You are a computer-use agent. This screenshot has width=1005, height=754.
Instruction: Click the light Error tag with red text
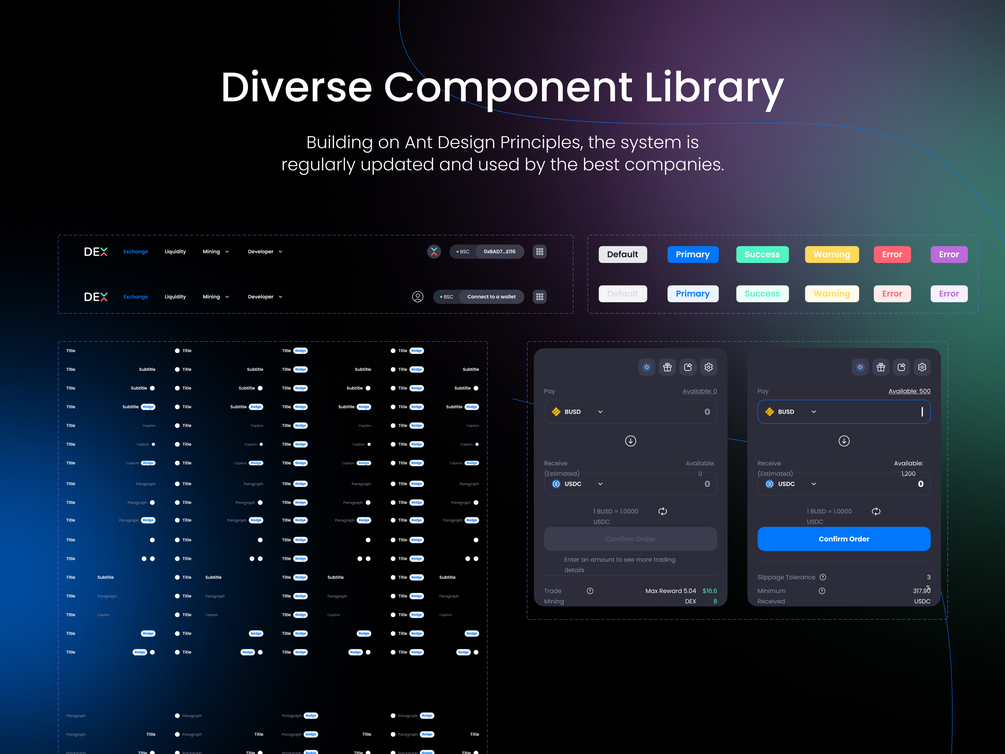click(x=892, y=294)
